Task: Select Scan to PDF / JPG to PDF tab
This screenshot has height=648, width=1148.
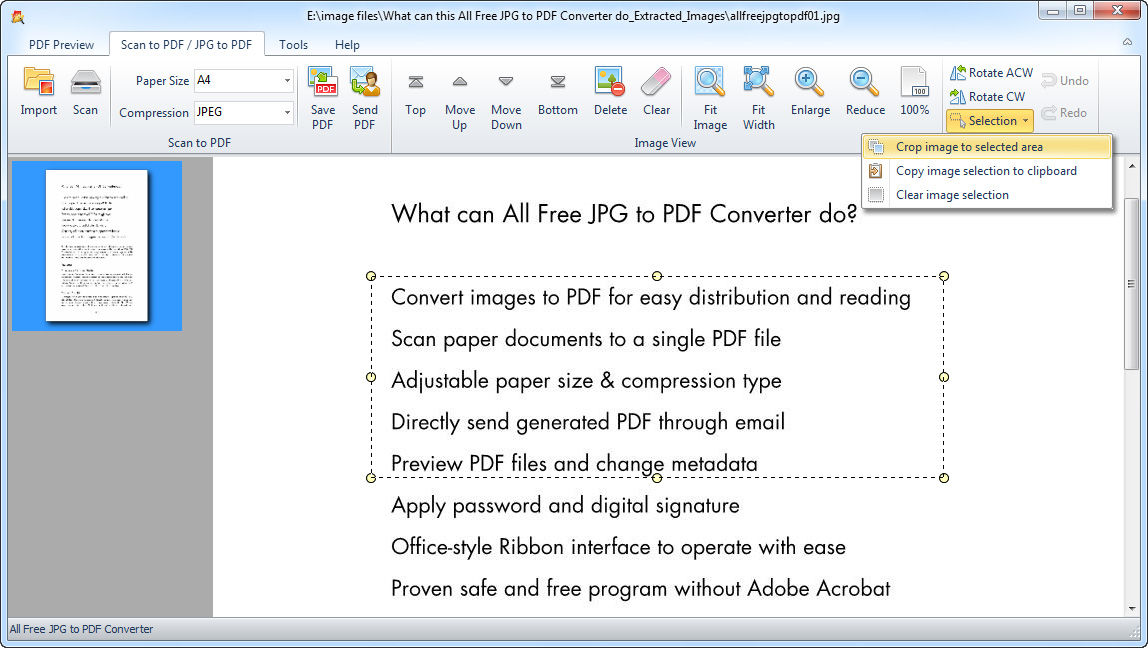Action: [187, 45]
